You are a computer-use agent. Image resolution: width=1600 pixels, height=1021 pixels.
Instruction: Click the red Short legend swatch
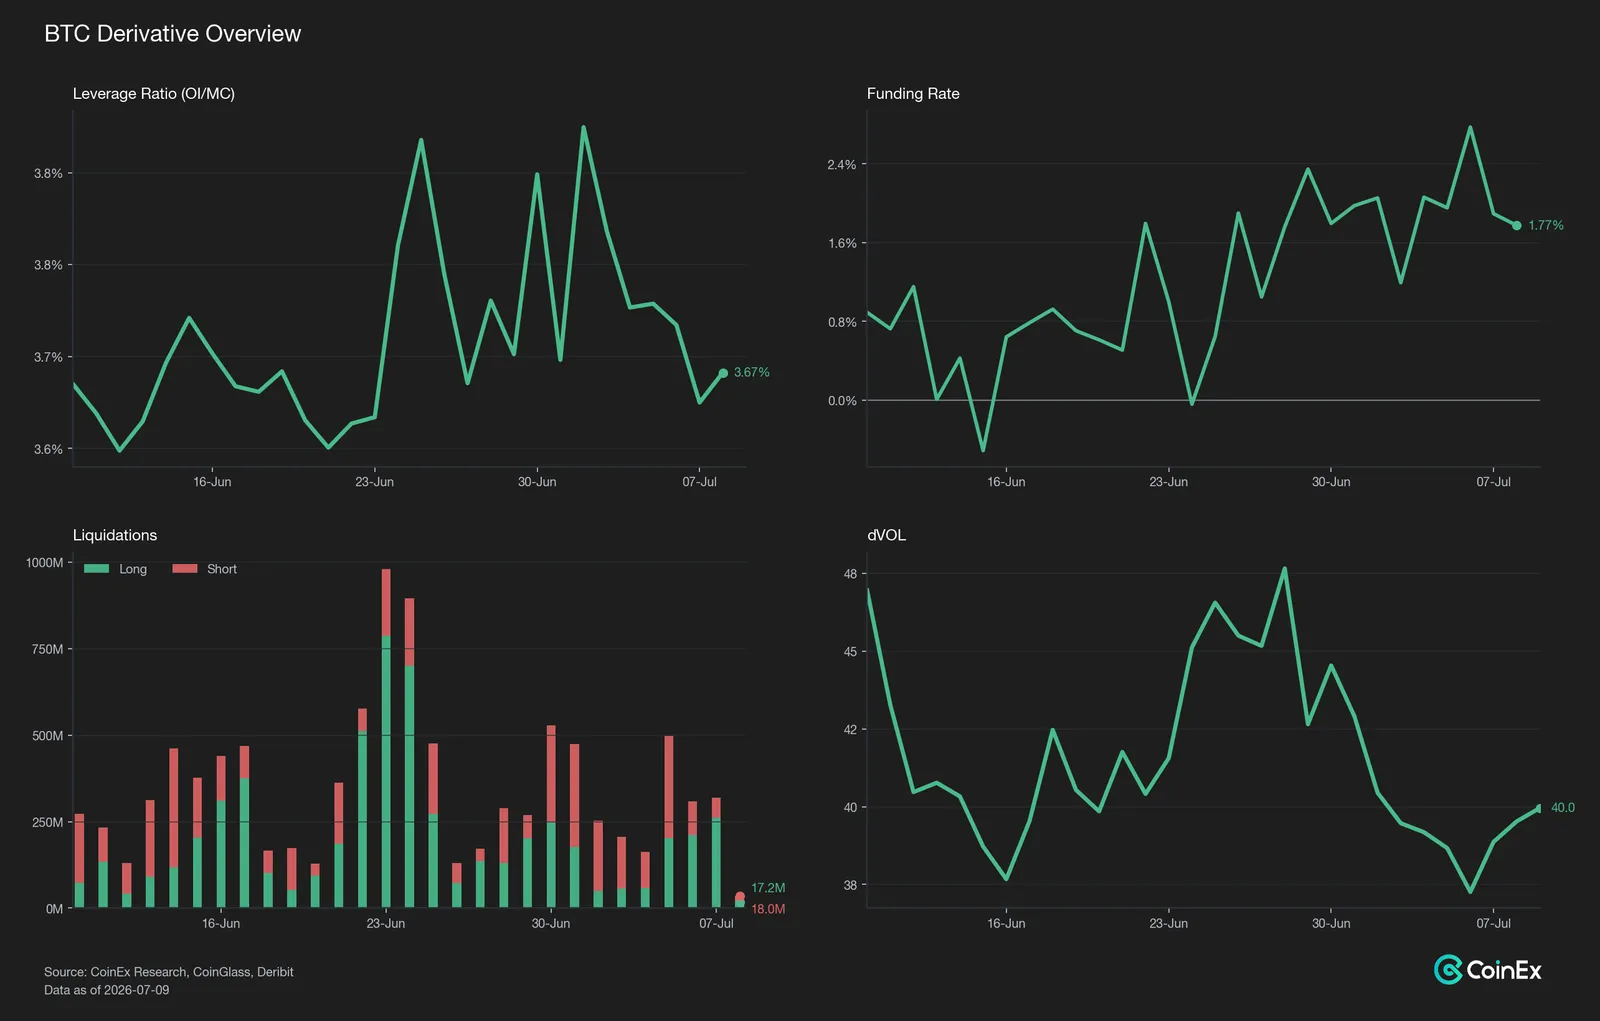[x=185, y=569]
